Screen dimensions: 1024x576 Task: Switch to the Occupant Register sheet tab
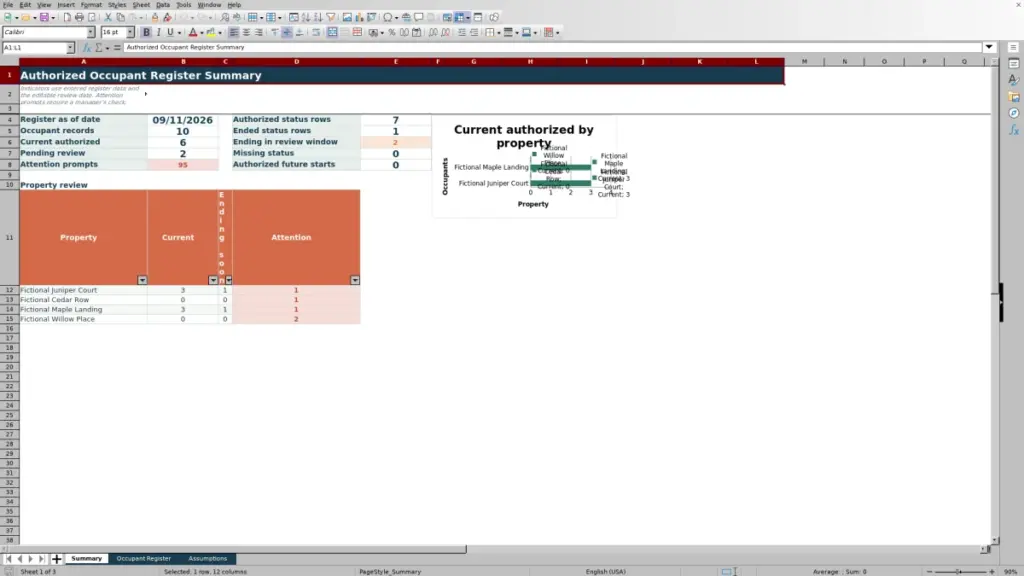pos(144,559)
